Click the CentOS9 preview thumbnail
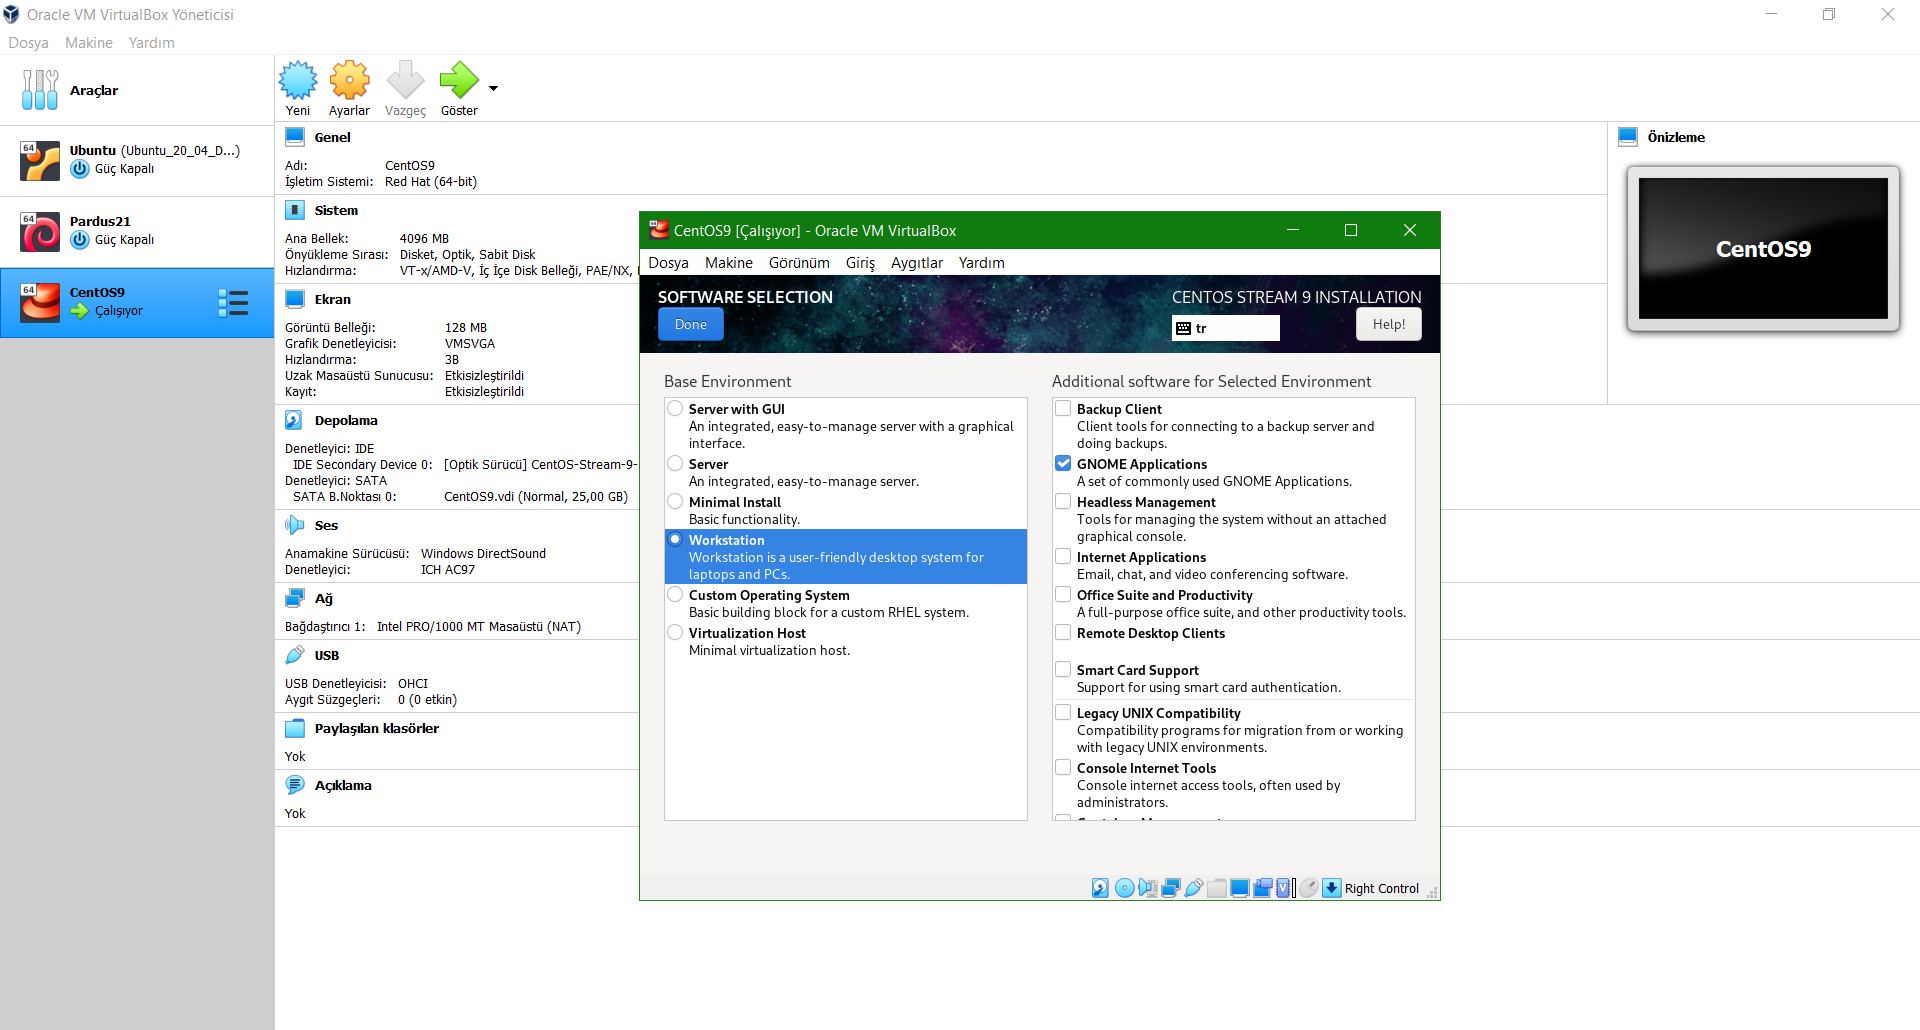Screen dimensions: 1920x1030 [1763, 249]
